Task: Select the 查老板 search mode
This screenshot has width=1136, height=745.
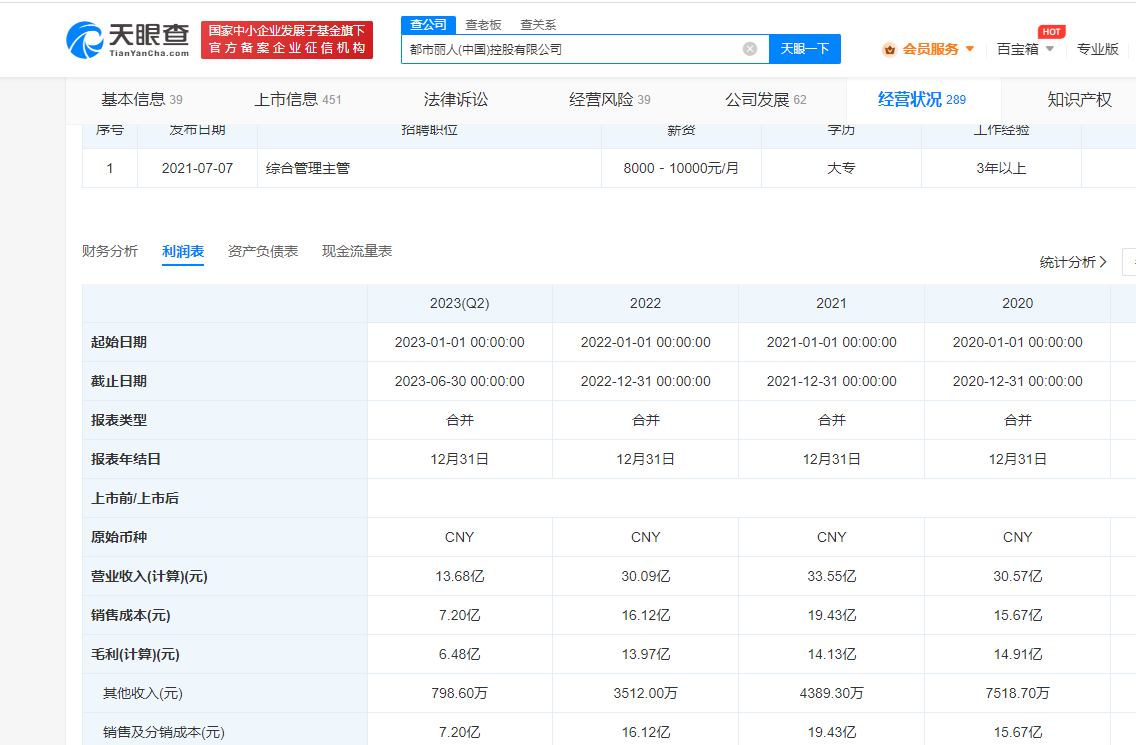Action: tap(483, 25)
